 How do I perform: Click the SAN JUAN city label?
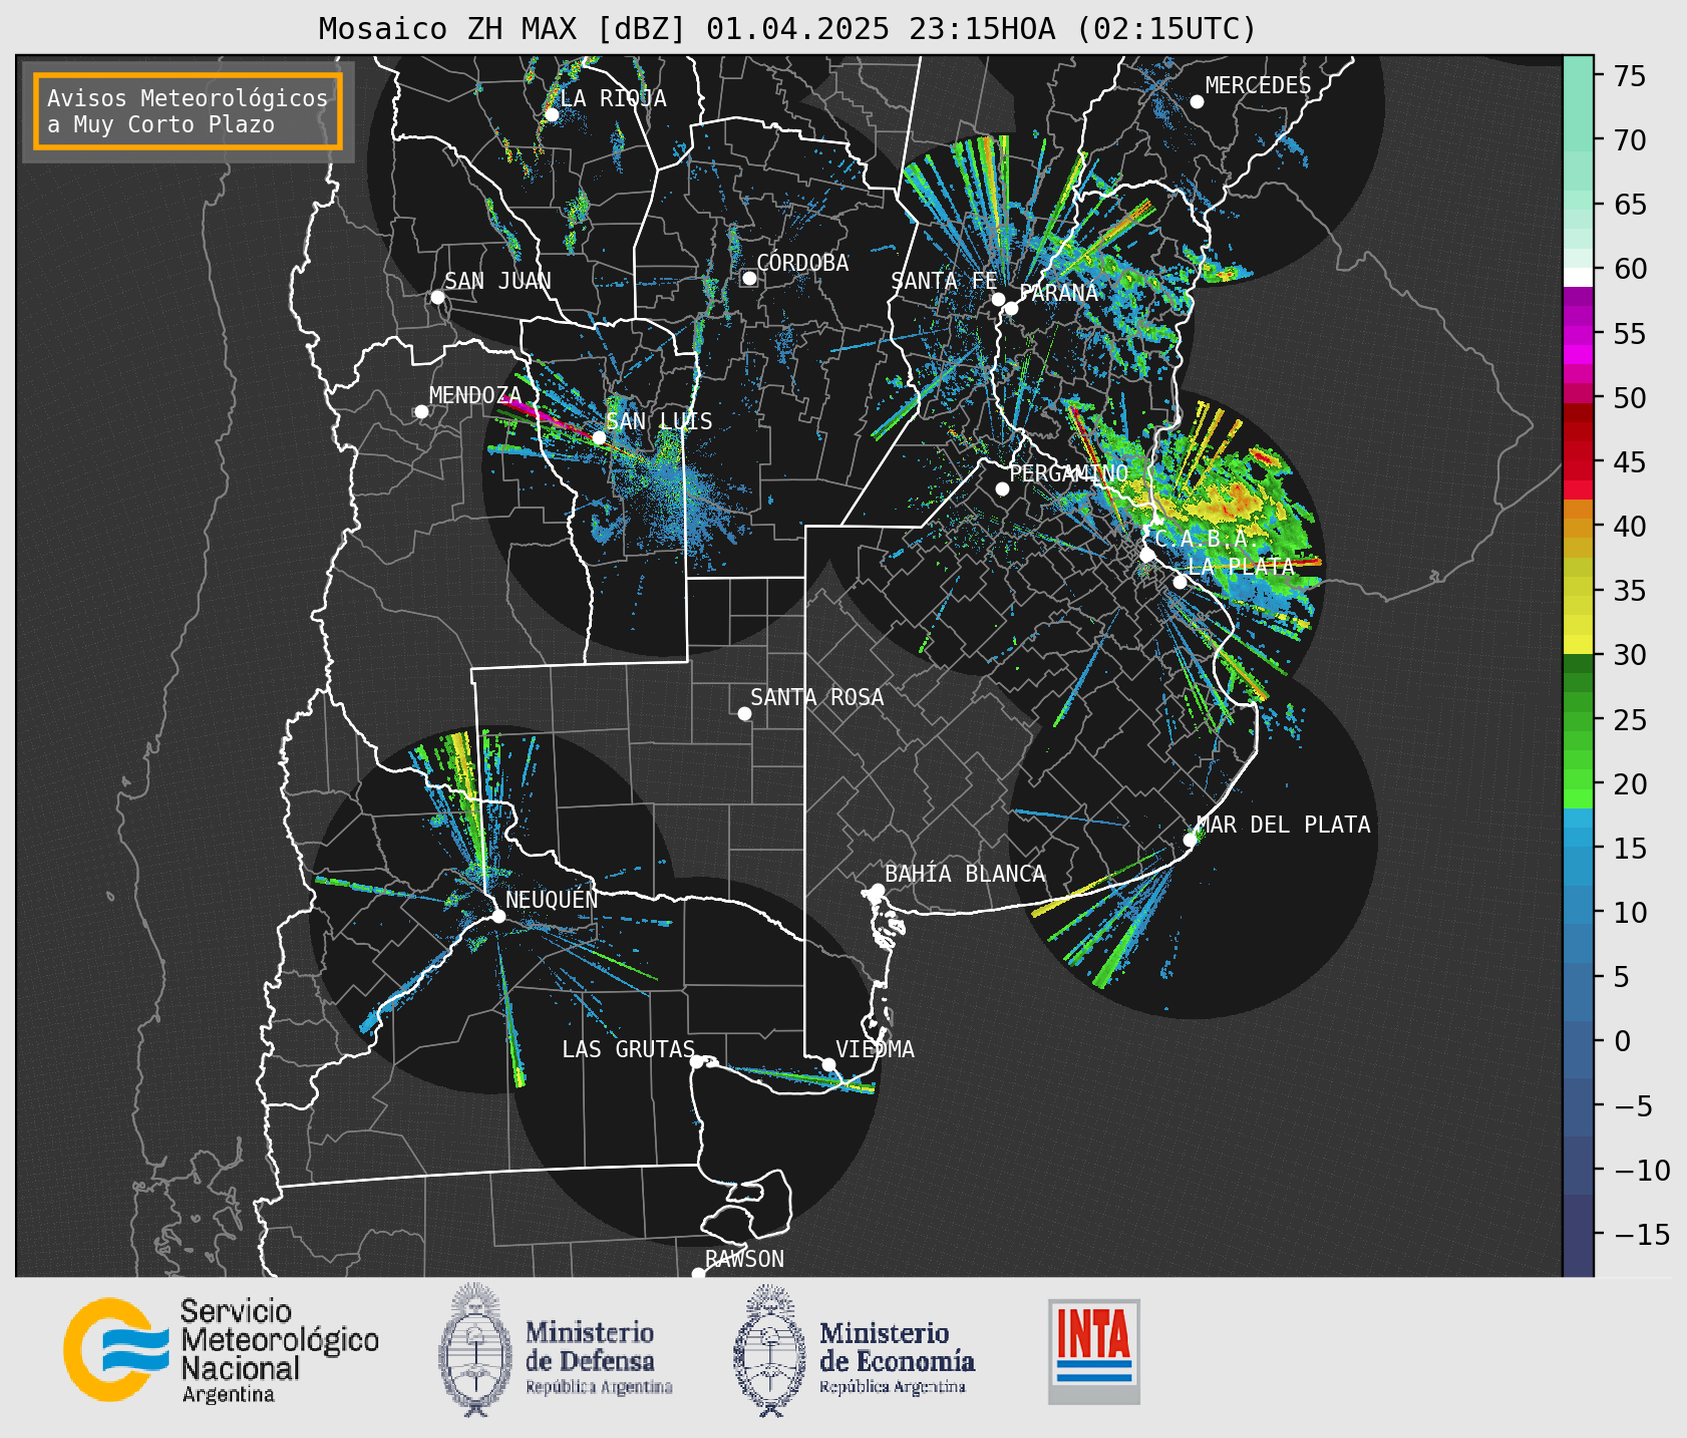pos(498,281)
